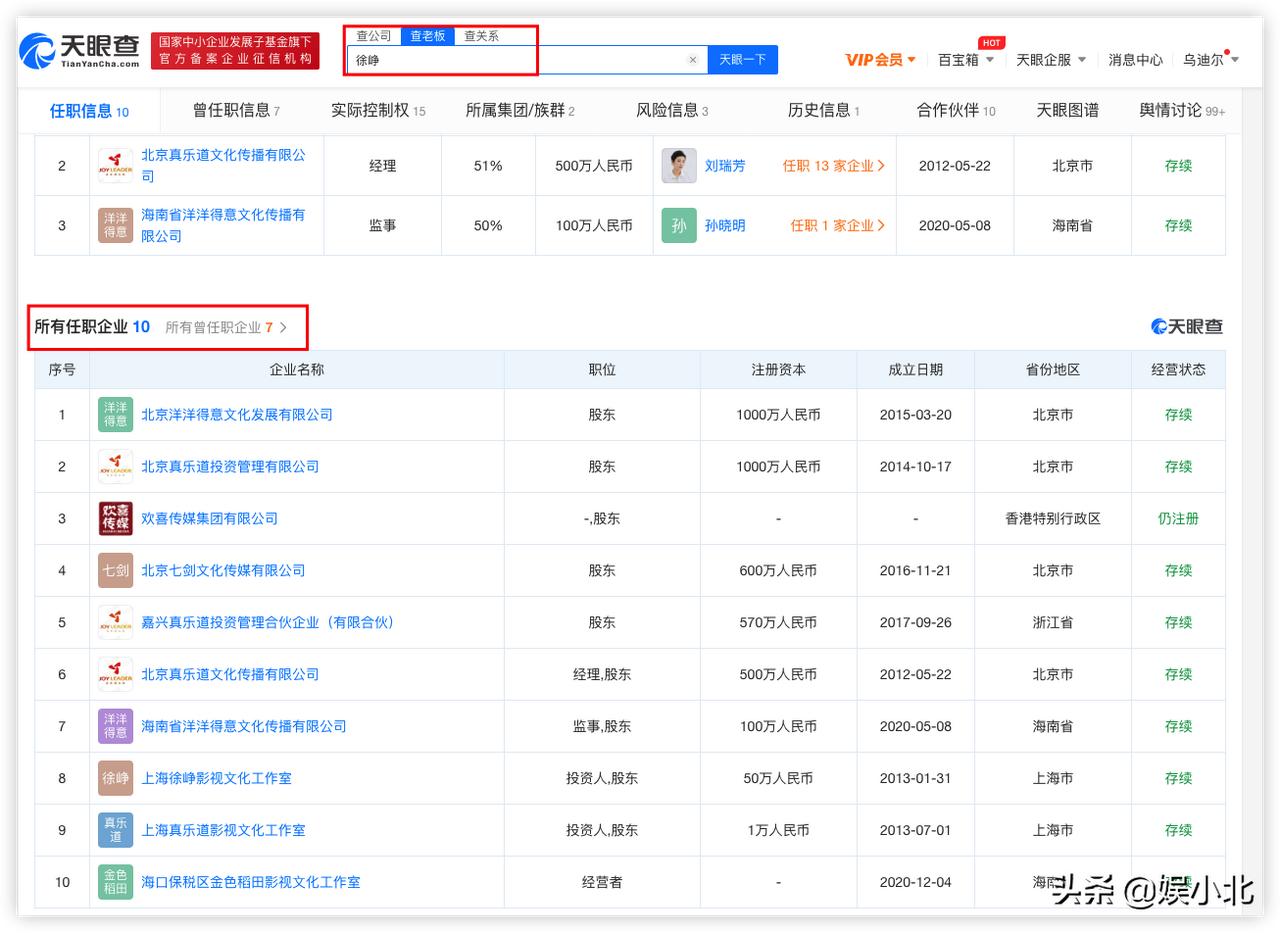This screenshot has width=1280, height=933.
Task: Open 金色稻田 studio logo icon
Action: click(x=115, y=882)
